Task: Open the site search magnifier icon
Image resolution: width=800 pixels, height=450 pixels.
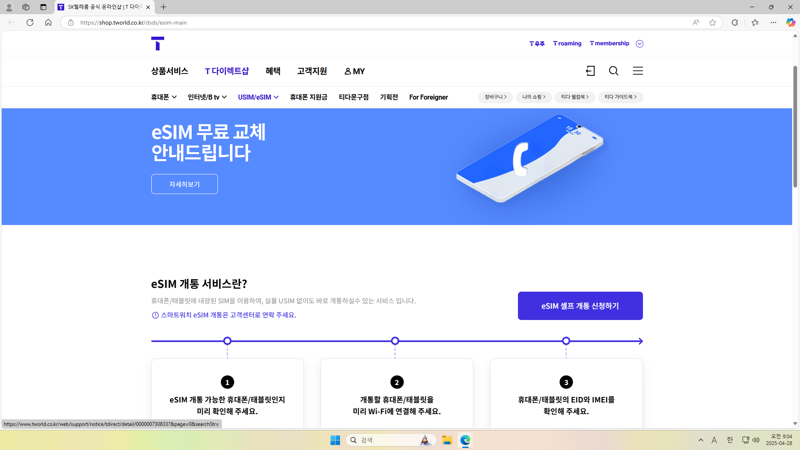Action: [x=613, y=71]
